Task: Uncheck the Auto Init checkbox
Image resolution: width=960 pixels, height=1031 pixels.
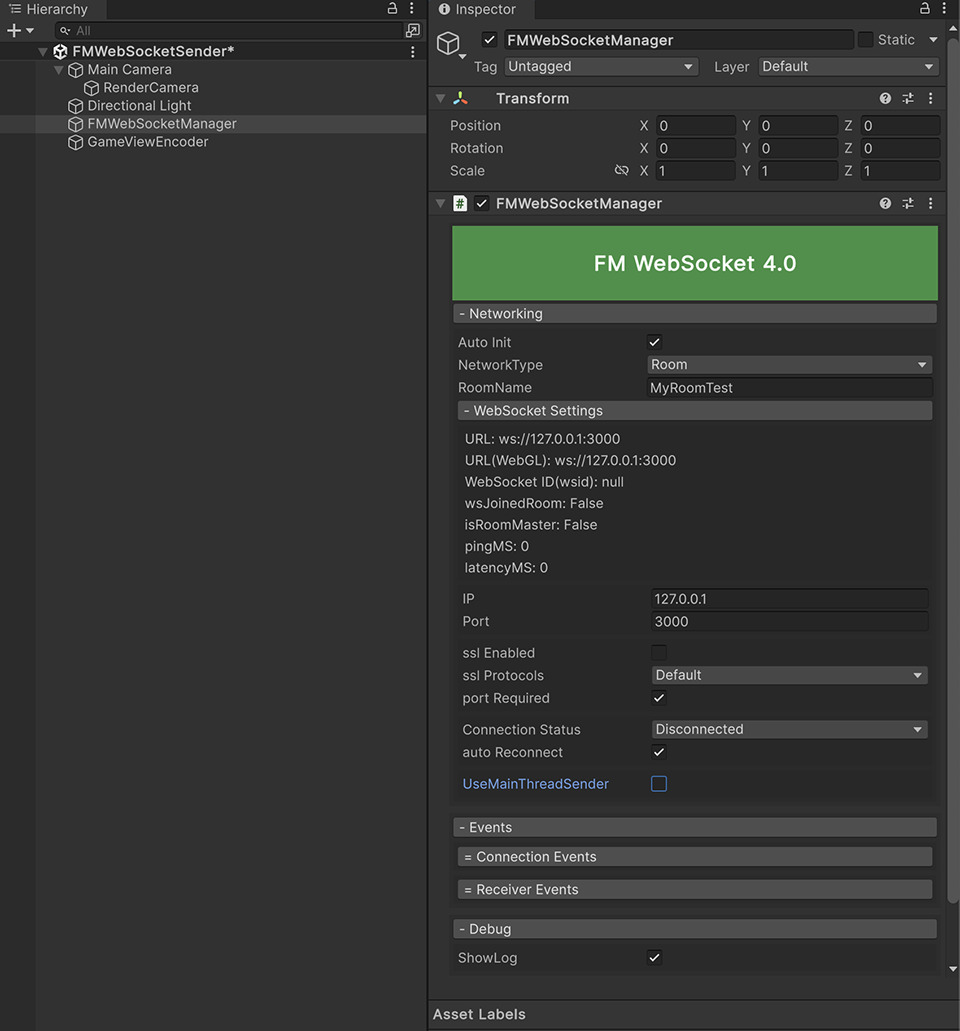Action: [654, 341]
